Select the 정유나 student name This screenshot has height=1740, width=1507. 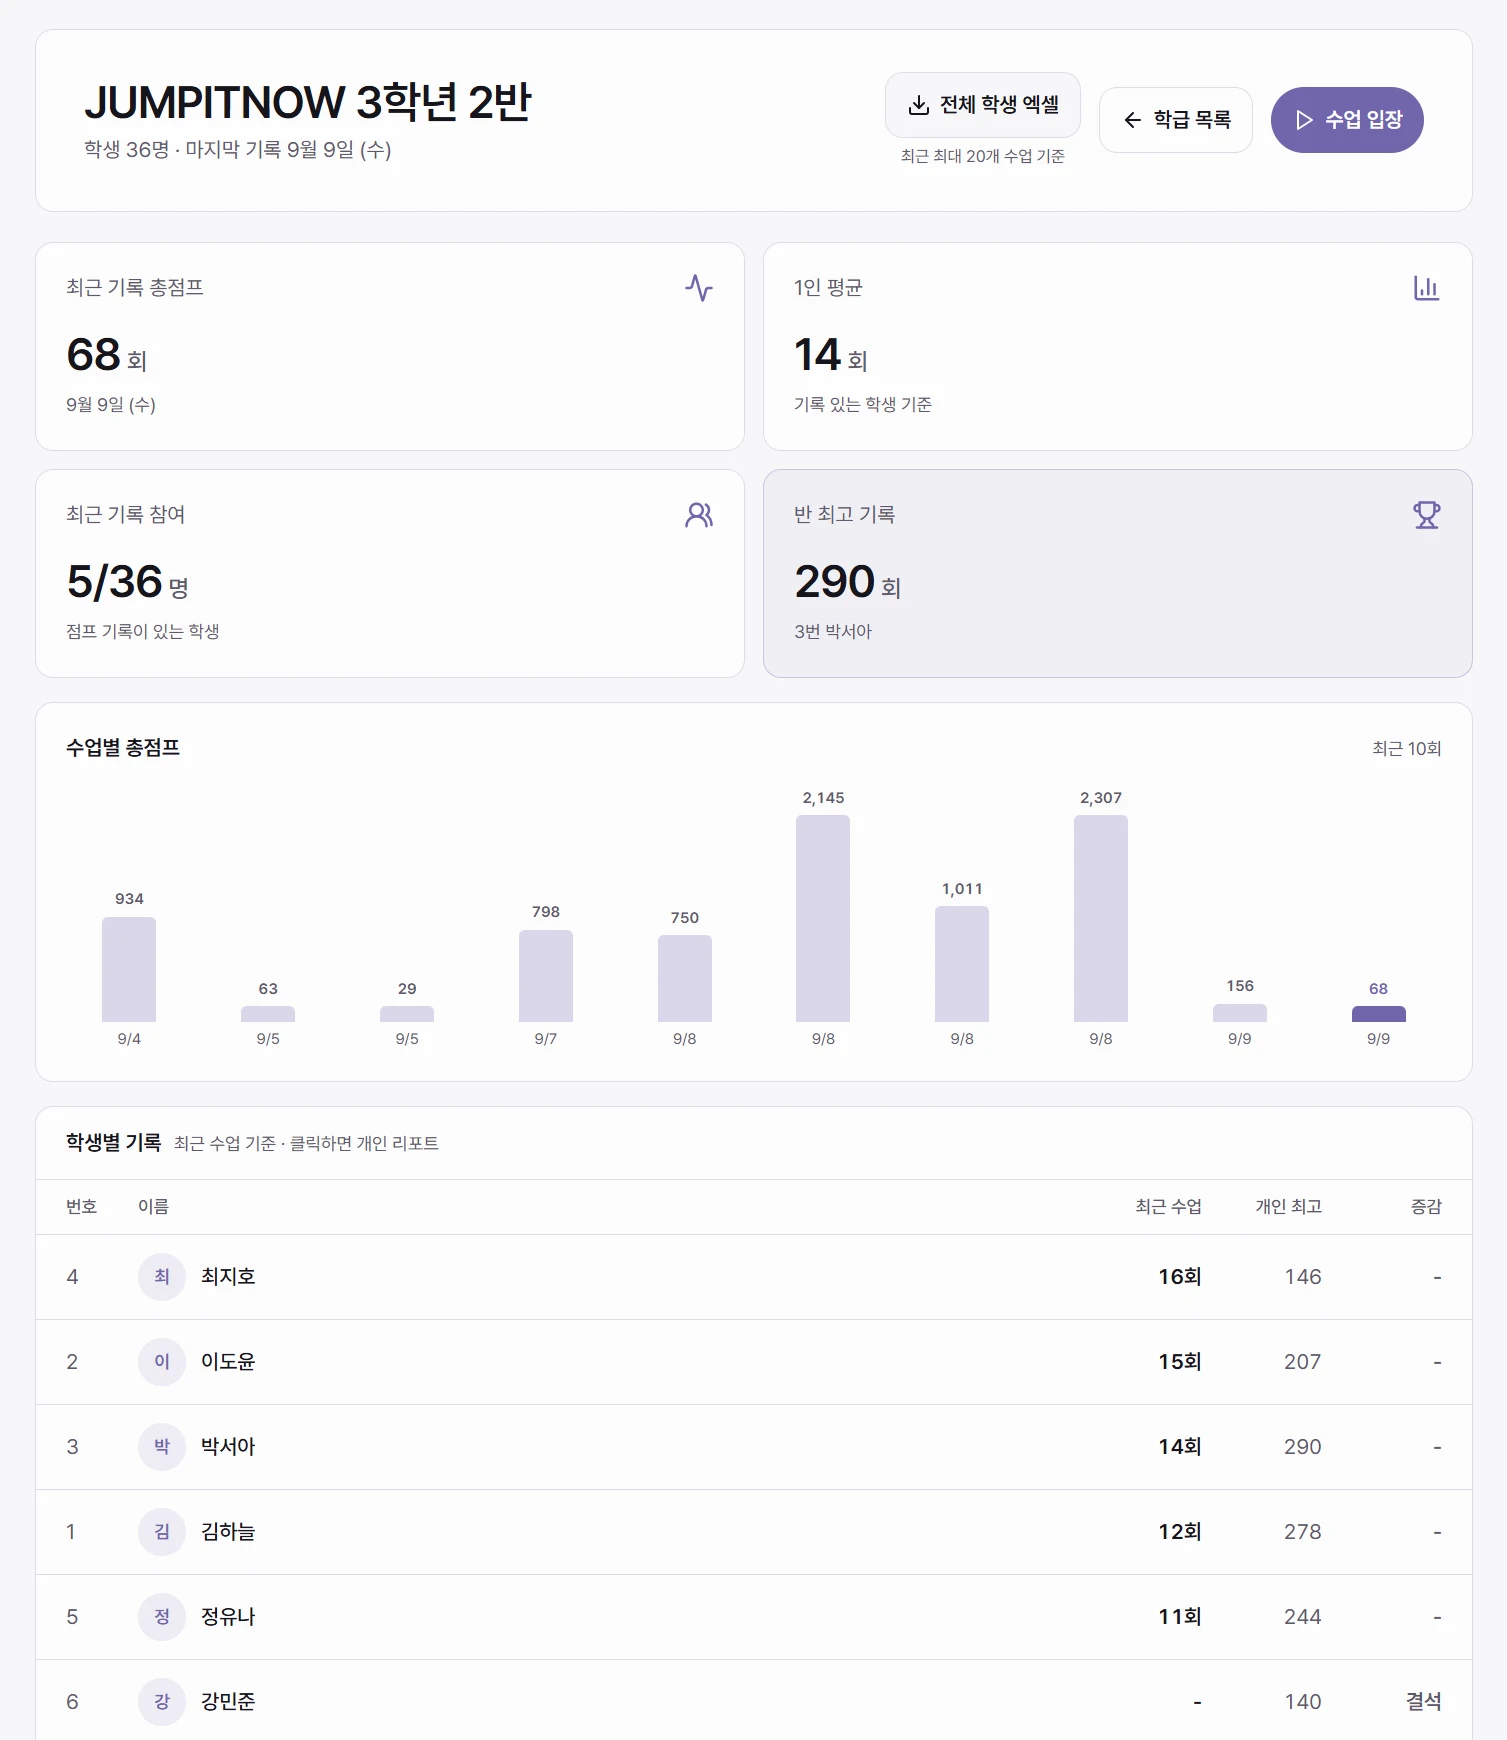(x=228, y=1617)
